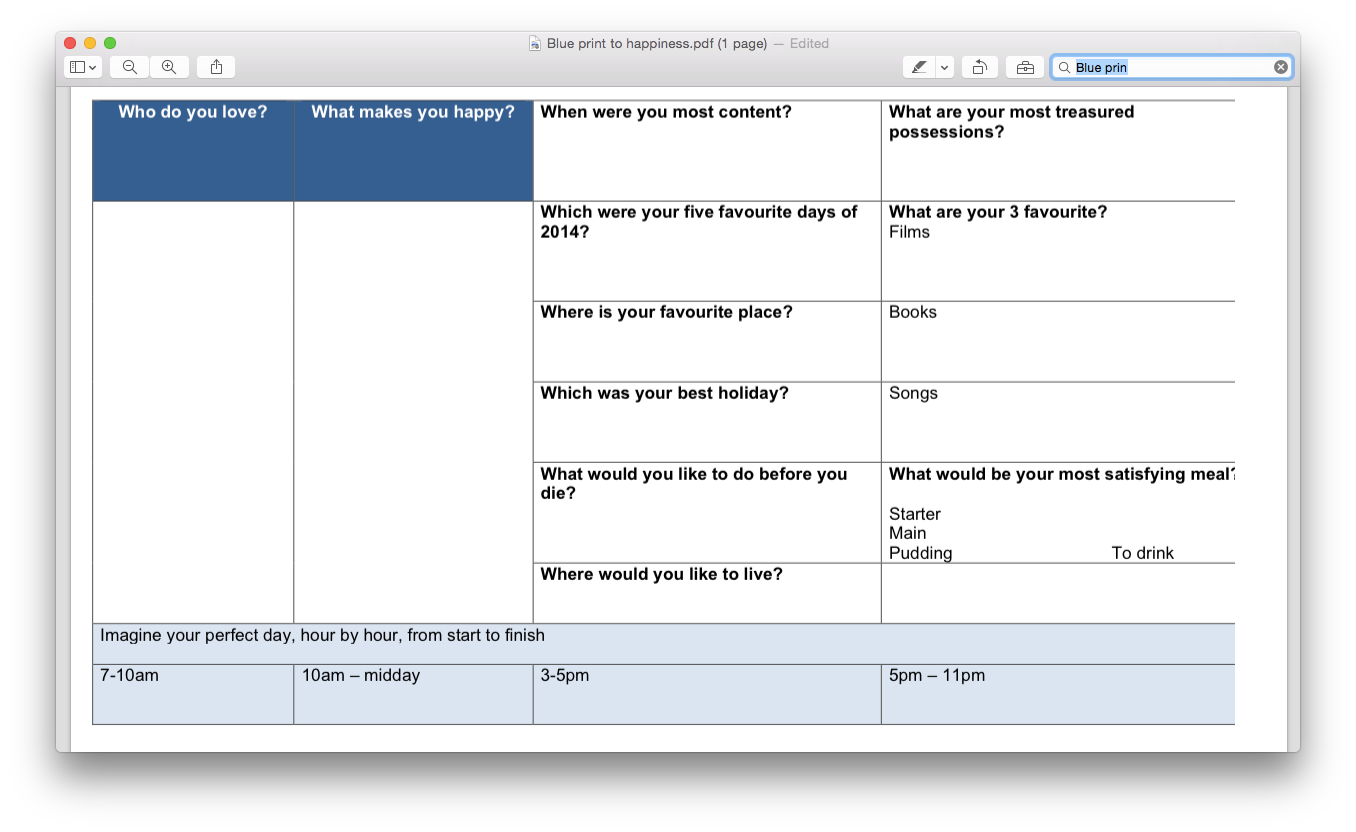
Task: Rotate the page with rotate button
Action: pos(980,67)
